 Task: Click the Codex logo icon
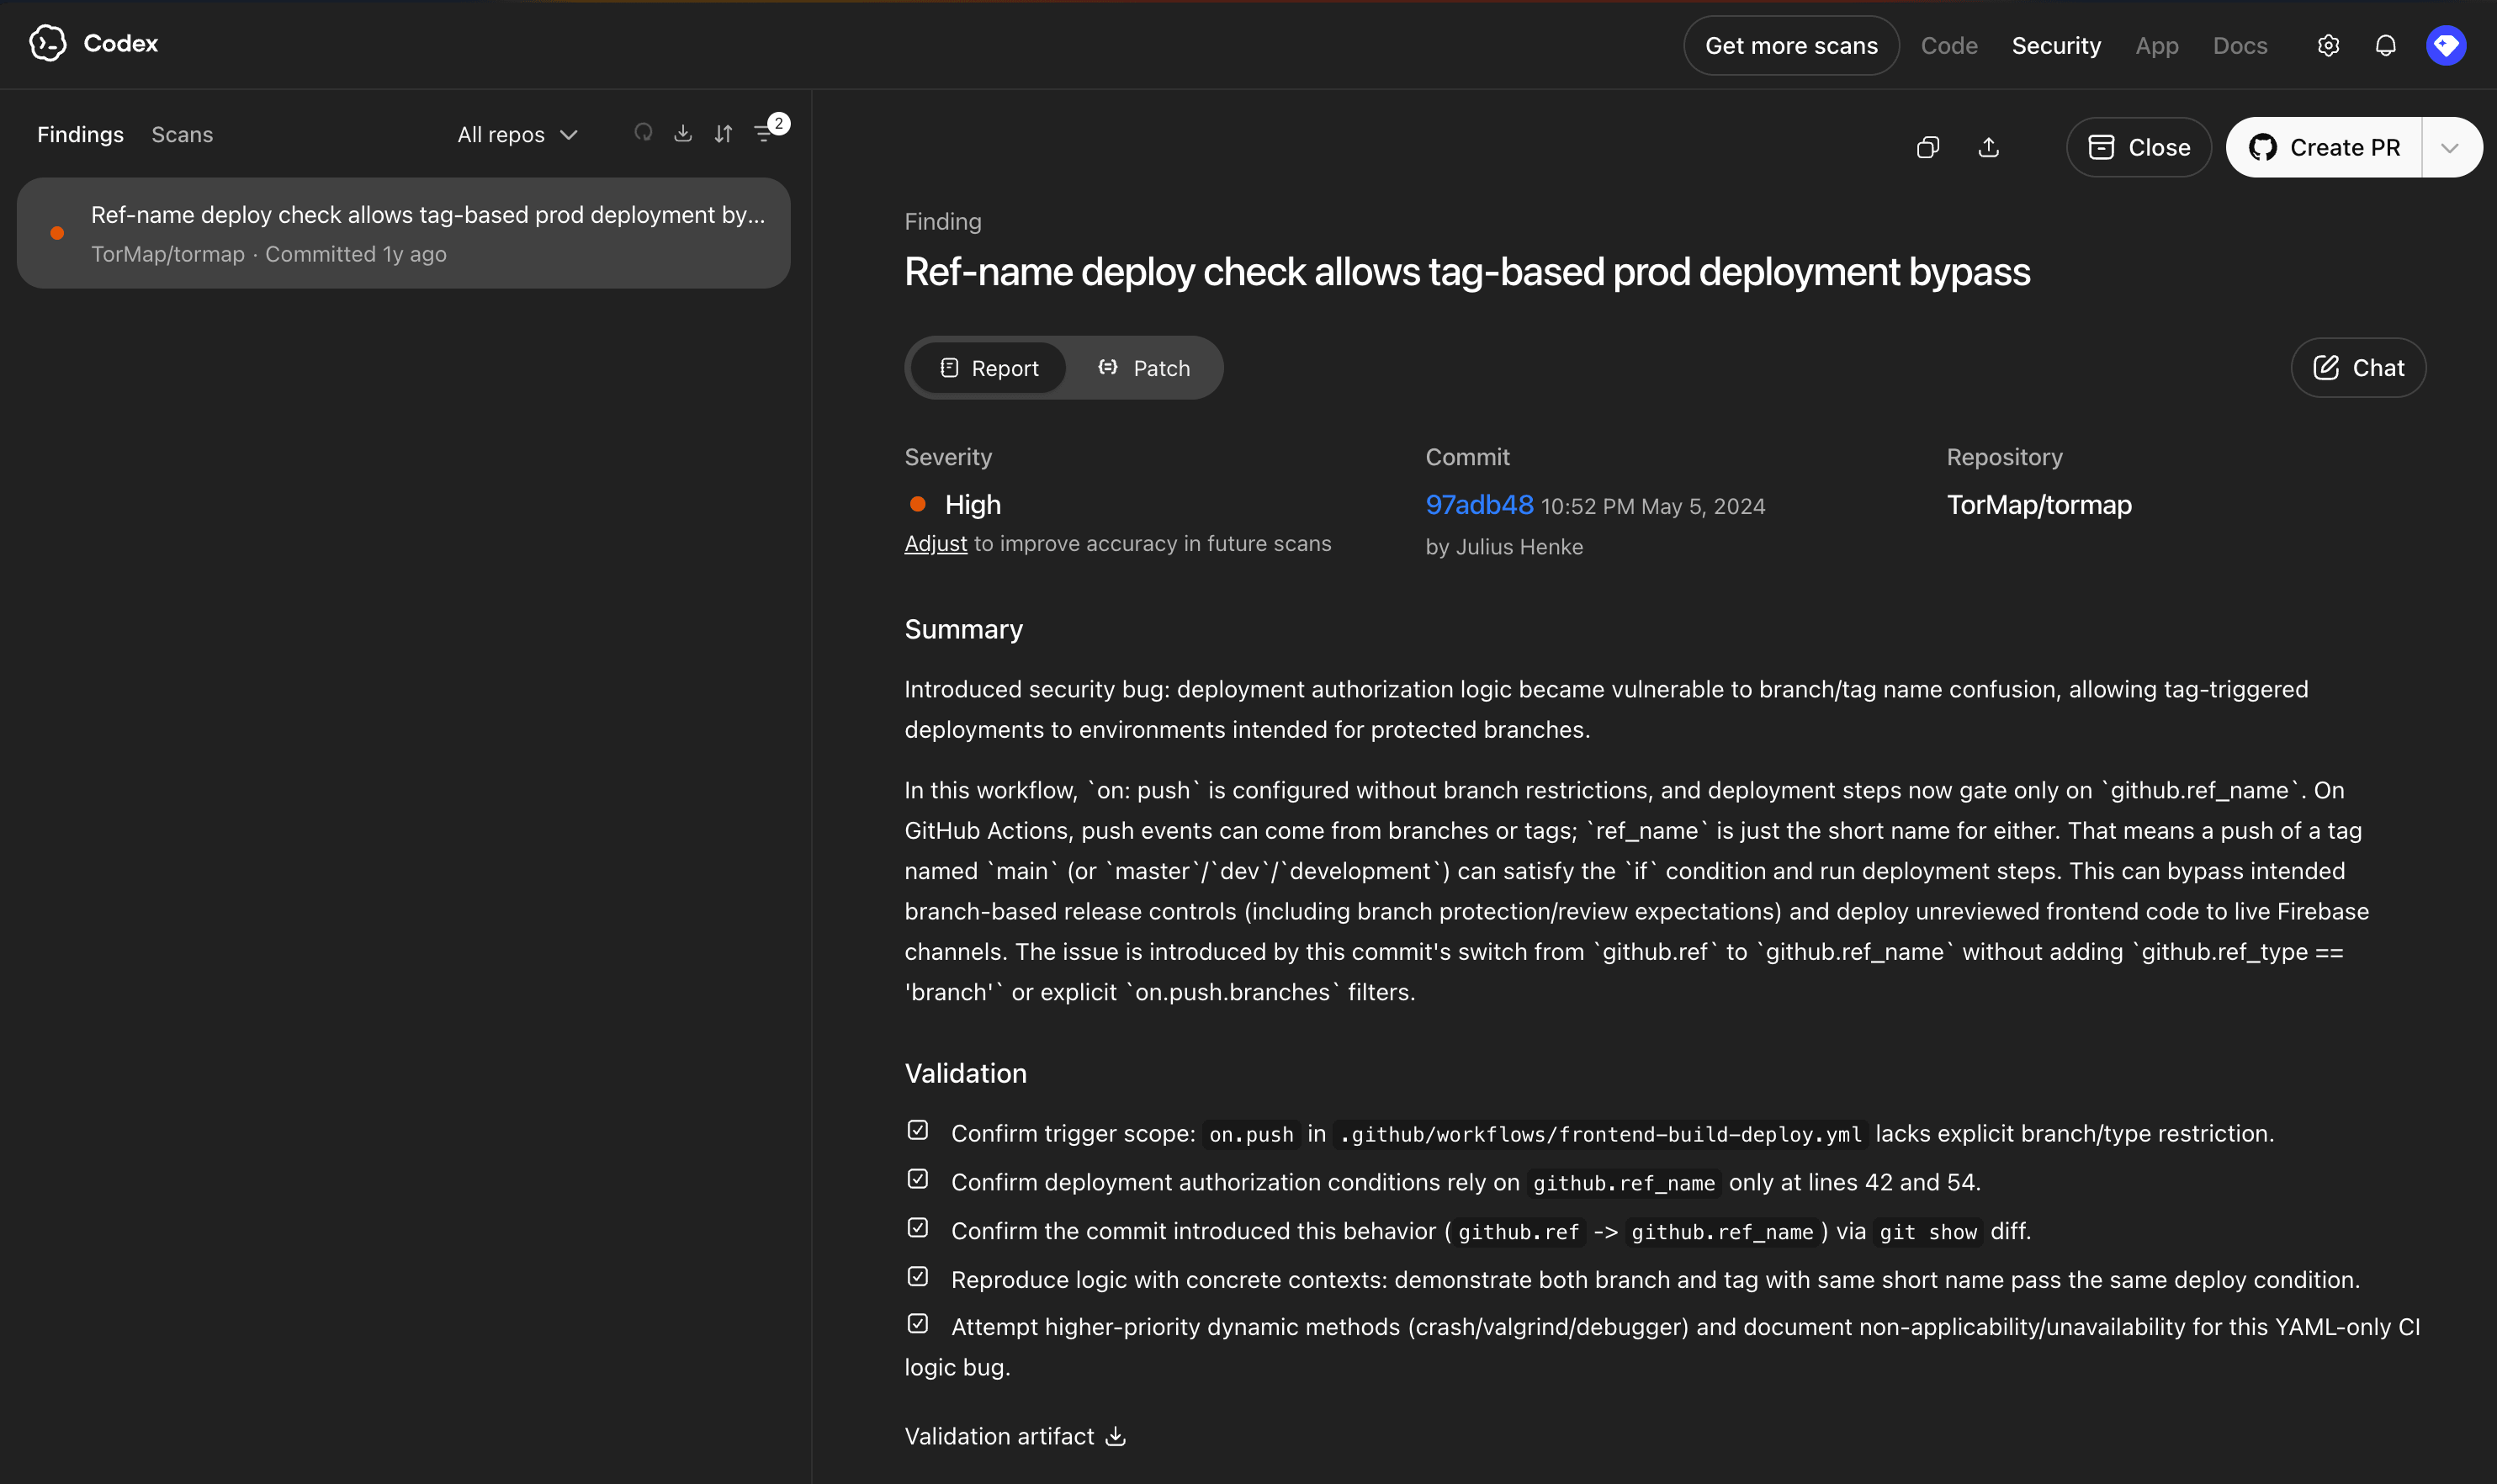point(47,43)
